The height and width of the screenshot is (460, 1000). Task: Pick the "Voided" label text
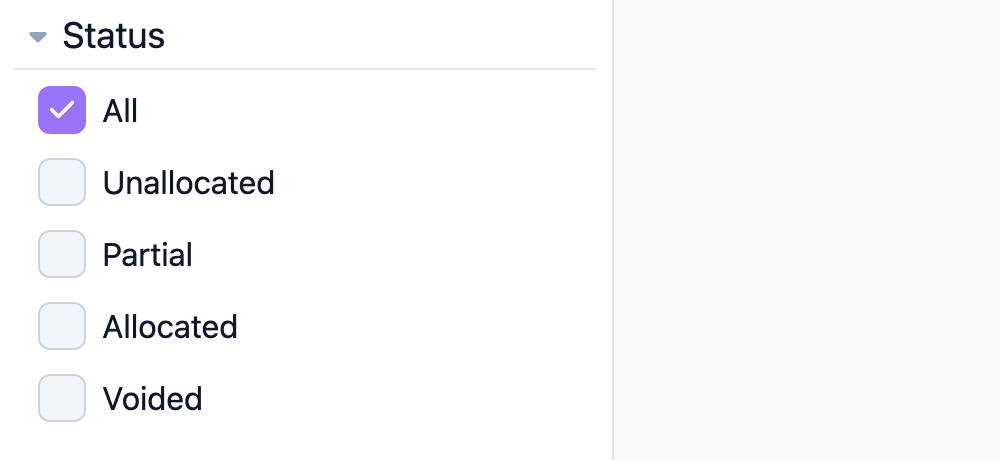152,399
